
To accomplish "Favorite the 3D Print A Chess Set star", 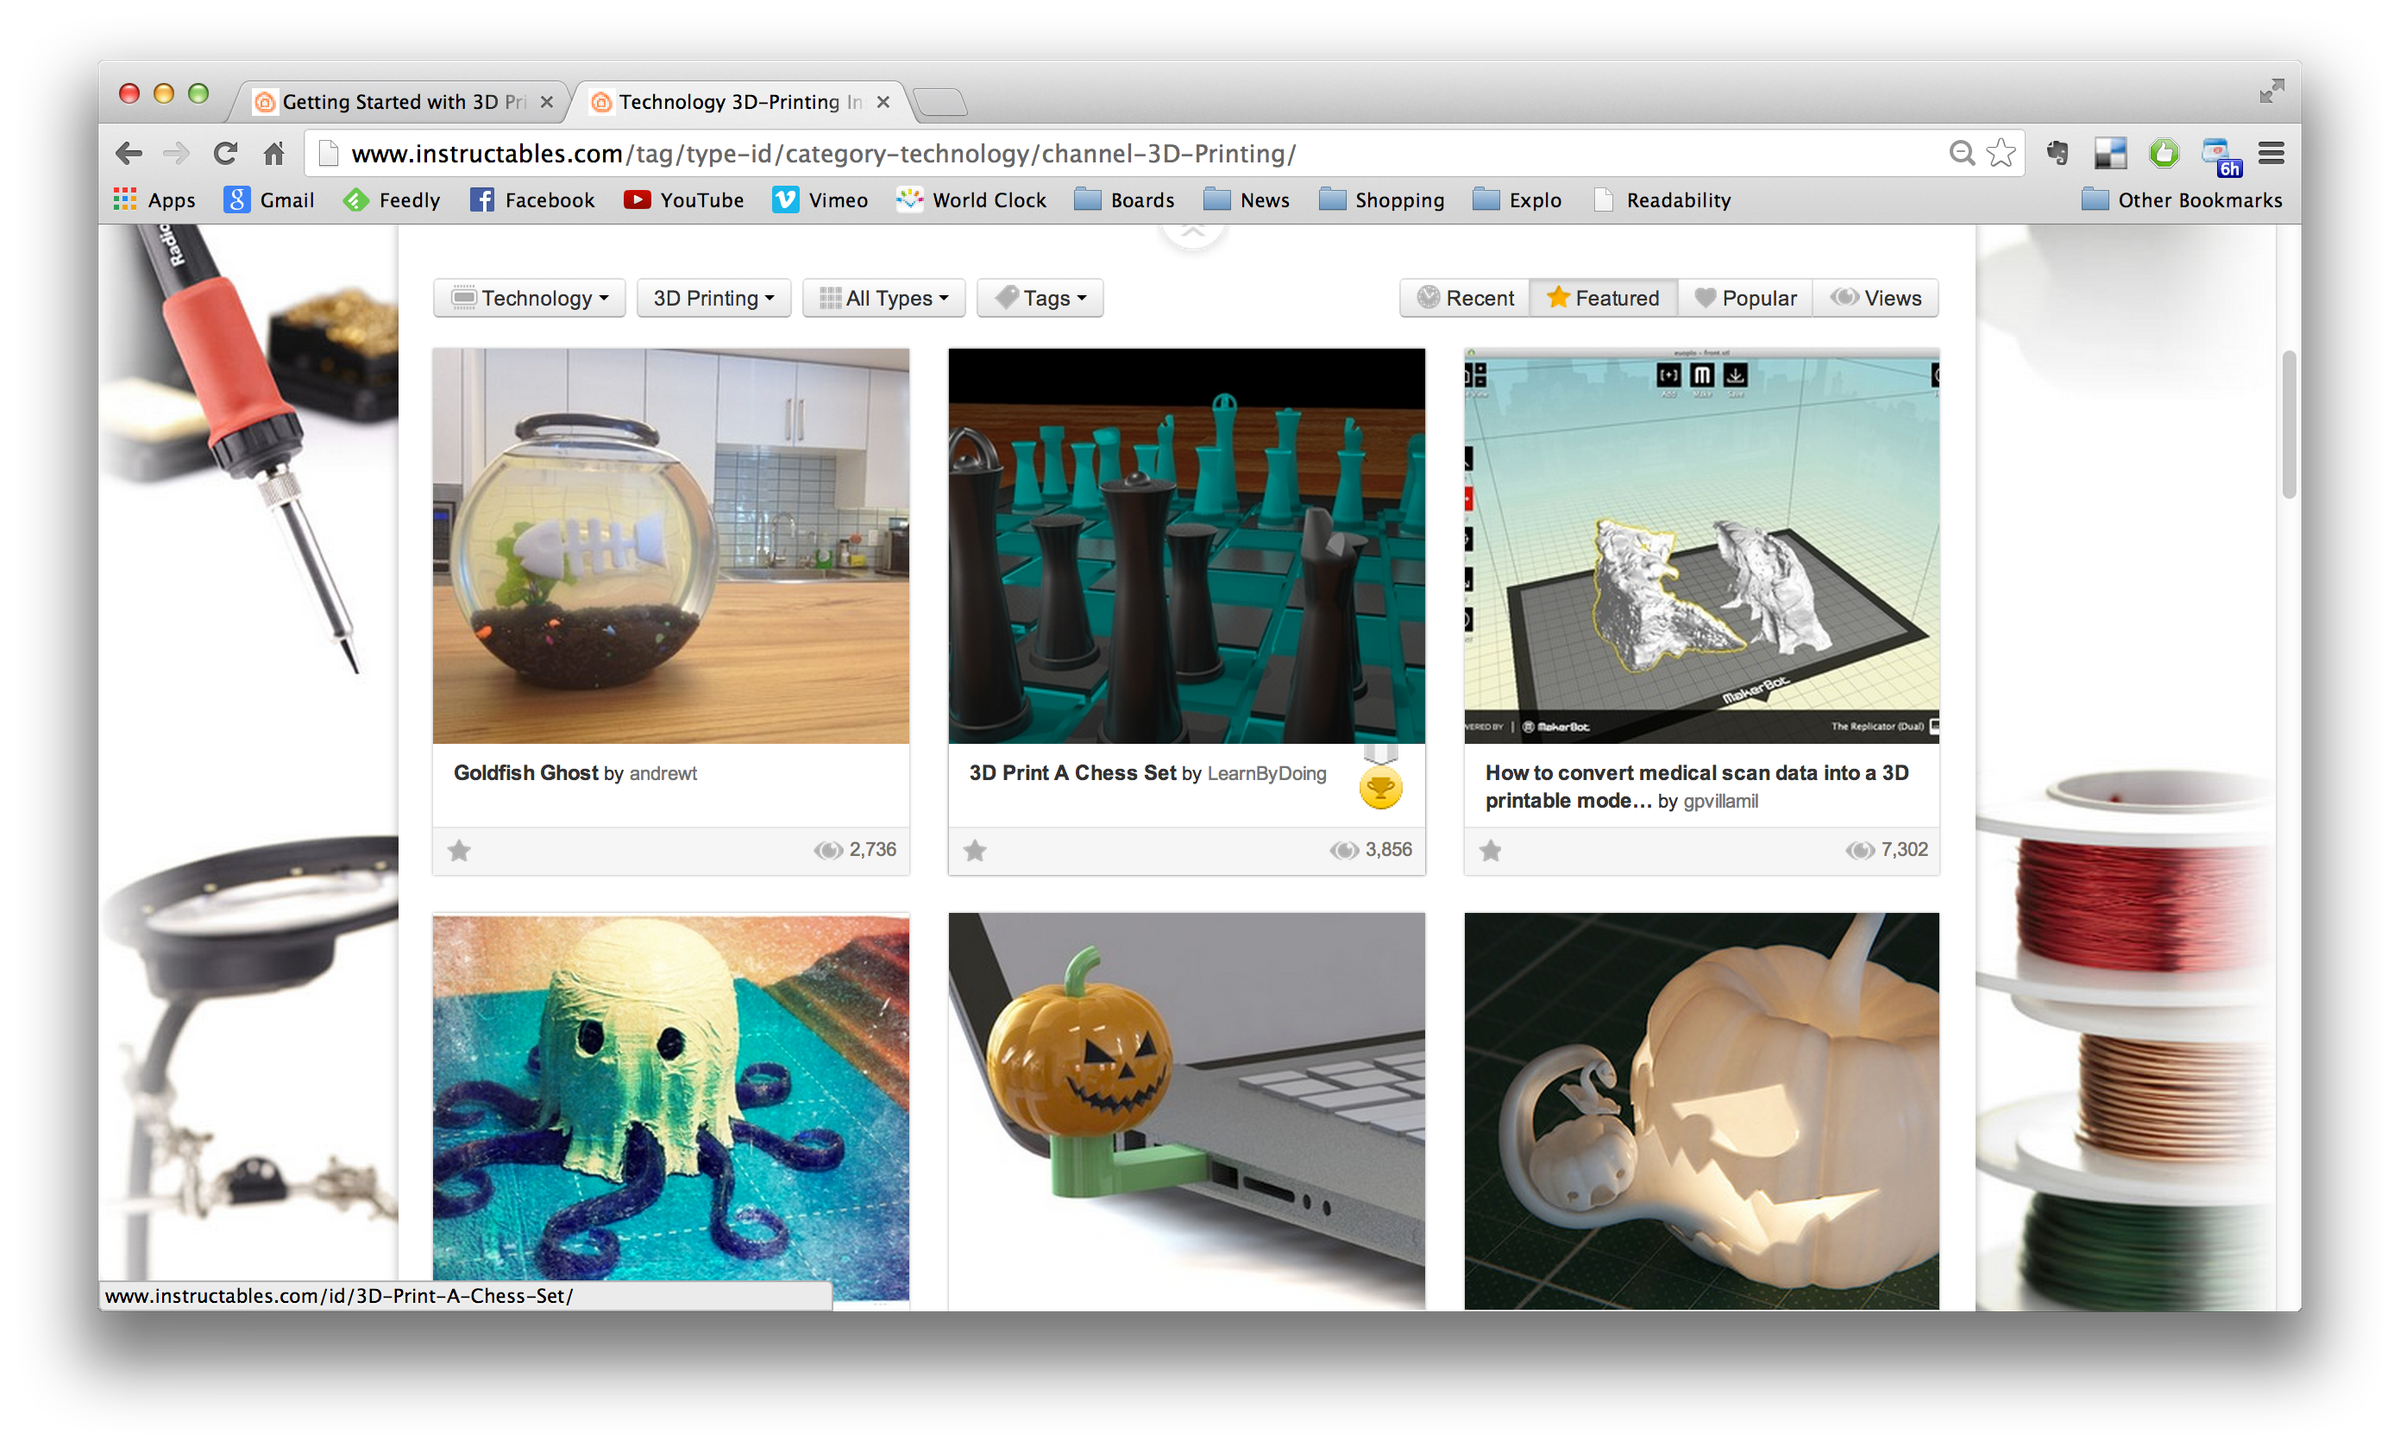I will 975,851.
